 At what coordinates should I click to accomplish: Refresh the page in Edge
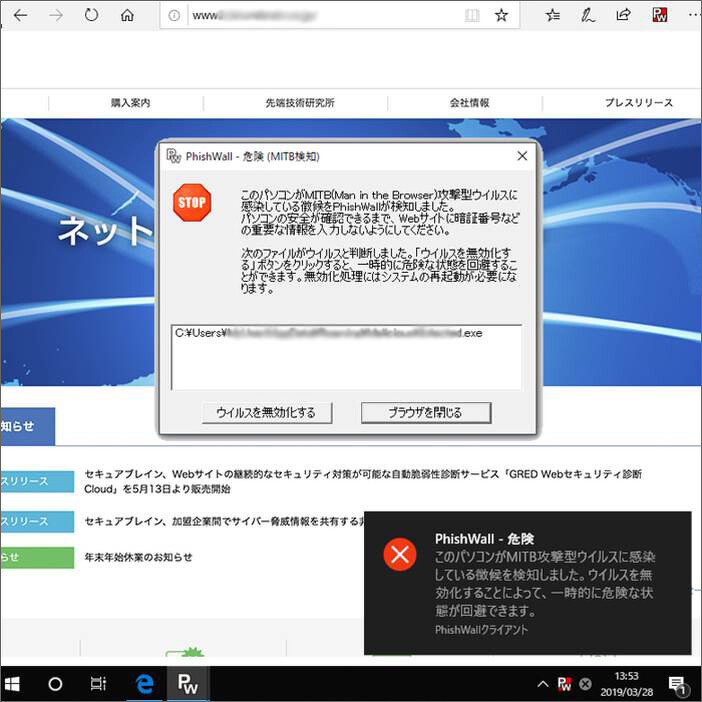[91, 16]
